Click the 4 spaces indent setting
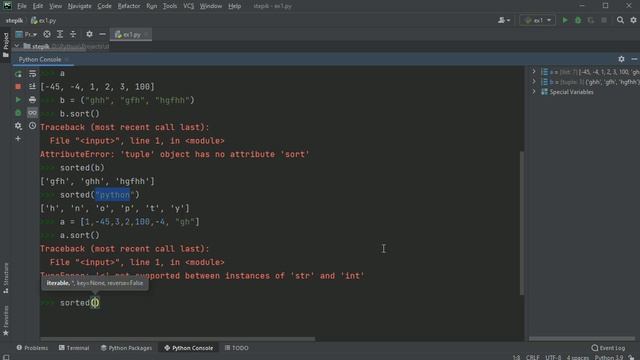Viewport: 640px width, 360px height. 578,358
